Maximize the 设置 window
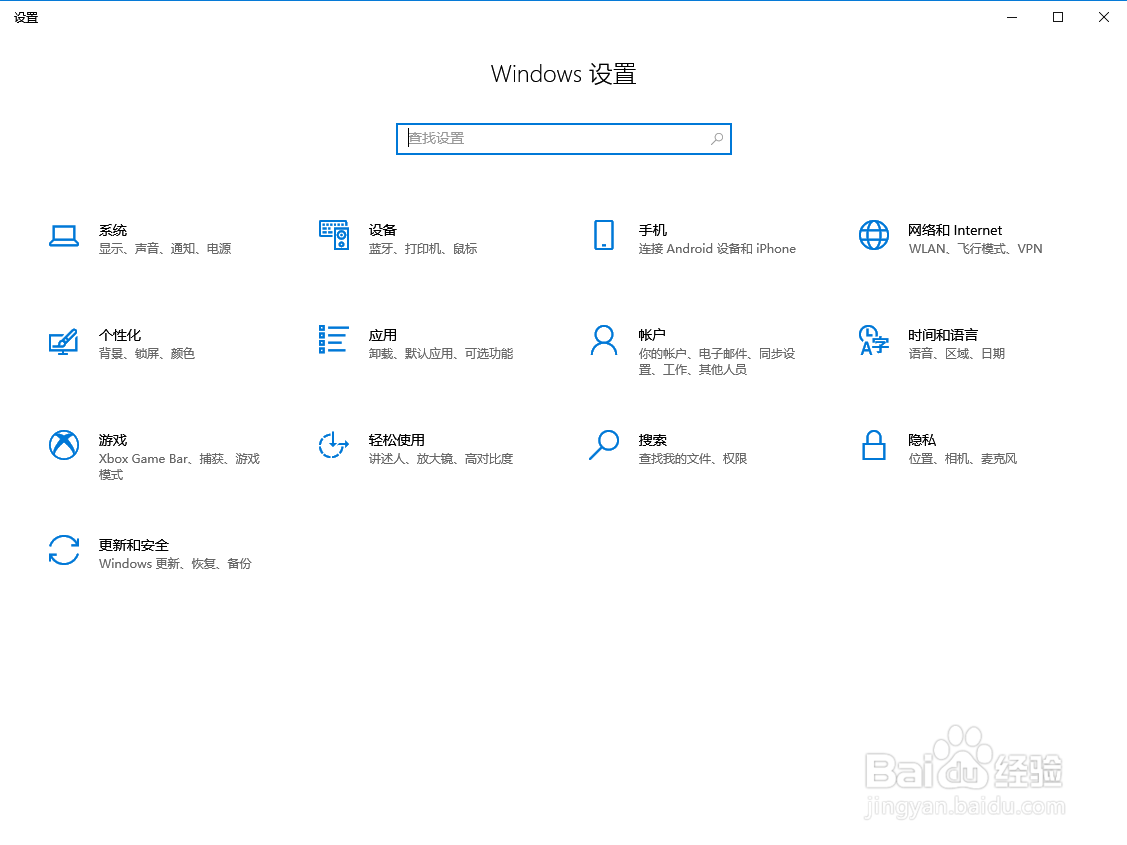The image size is (1127, 845). click(x=1058, y=17)
